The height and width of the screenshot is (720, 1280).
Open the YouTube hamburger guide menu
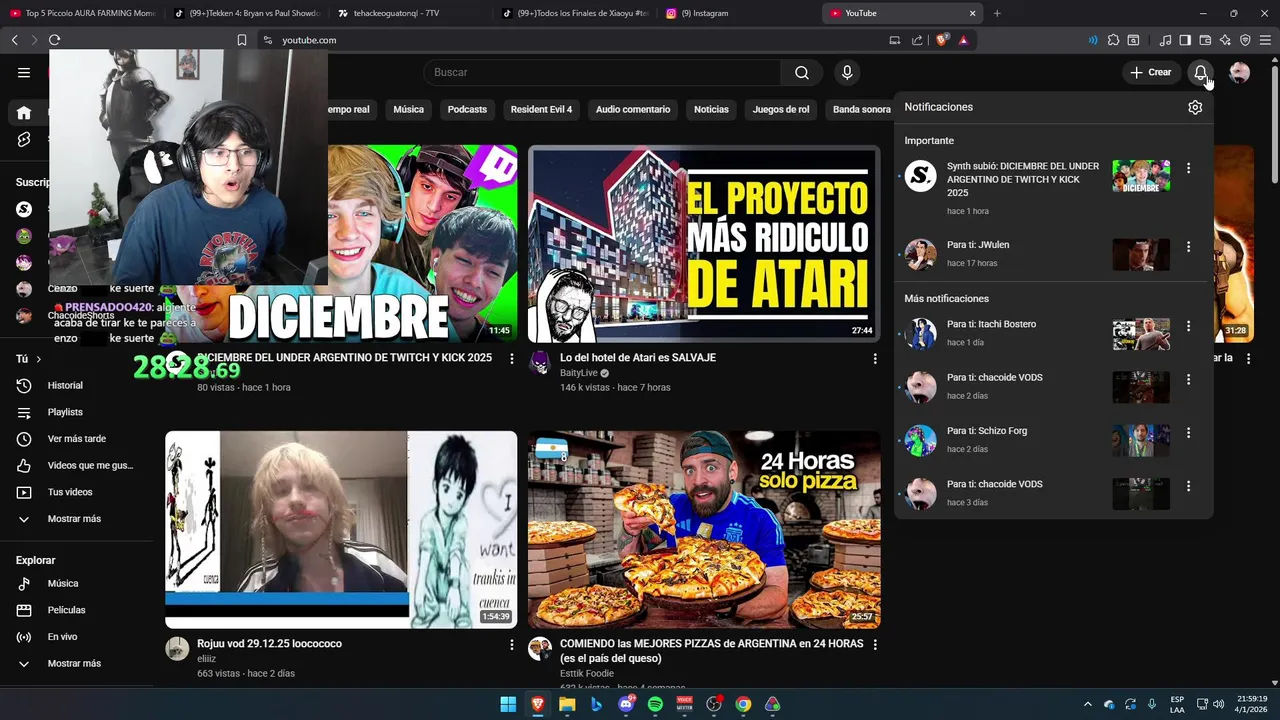coord(24,72)
